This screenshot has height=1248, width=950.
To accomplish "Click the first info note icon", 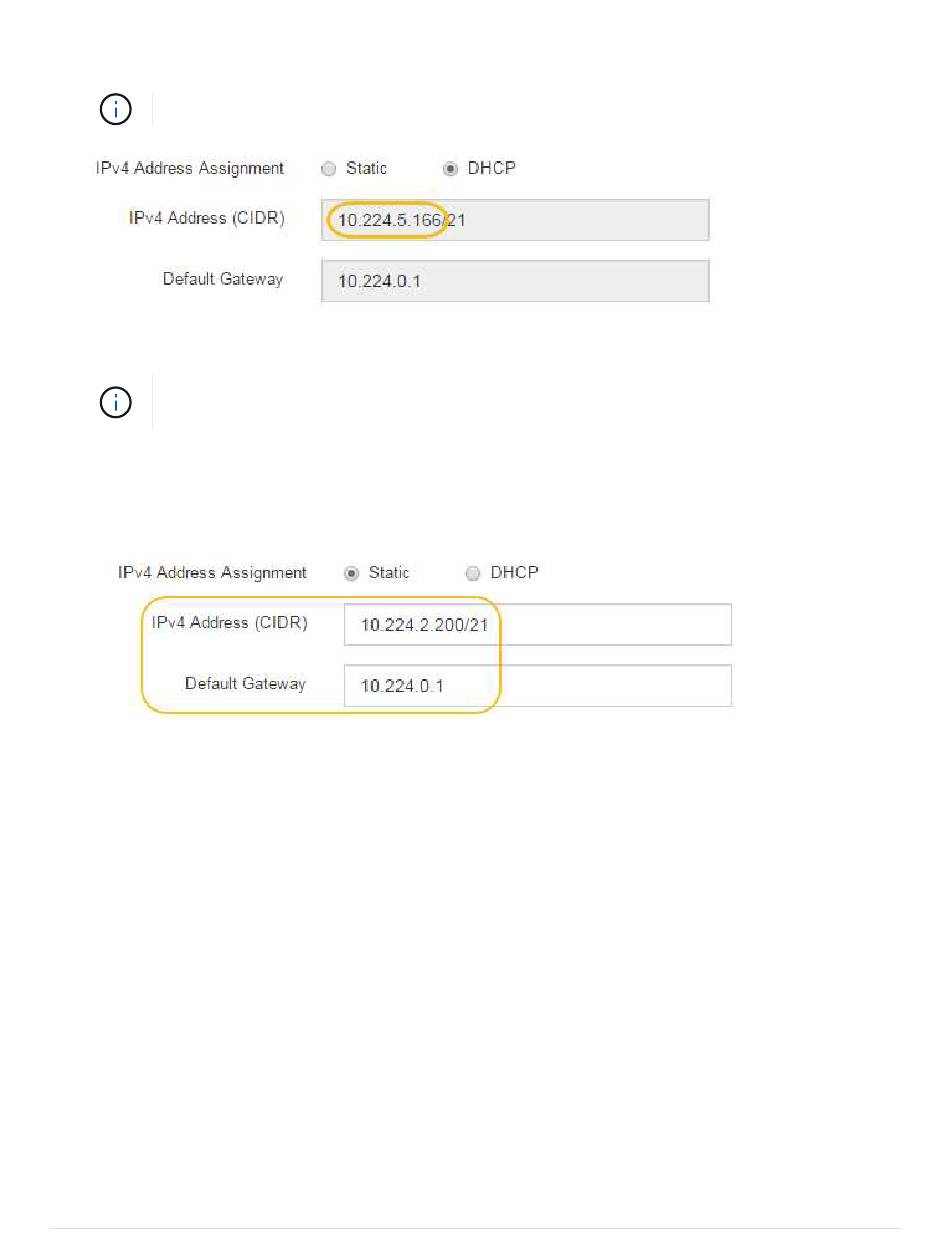I will pyautogui.click(x=116, y=110).
